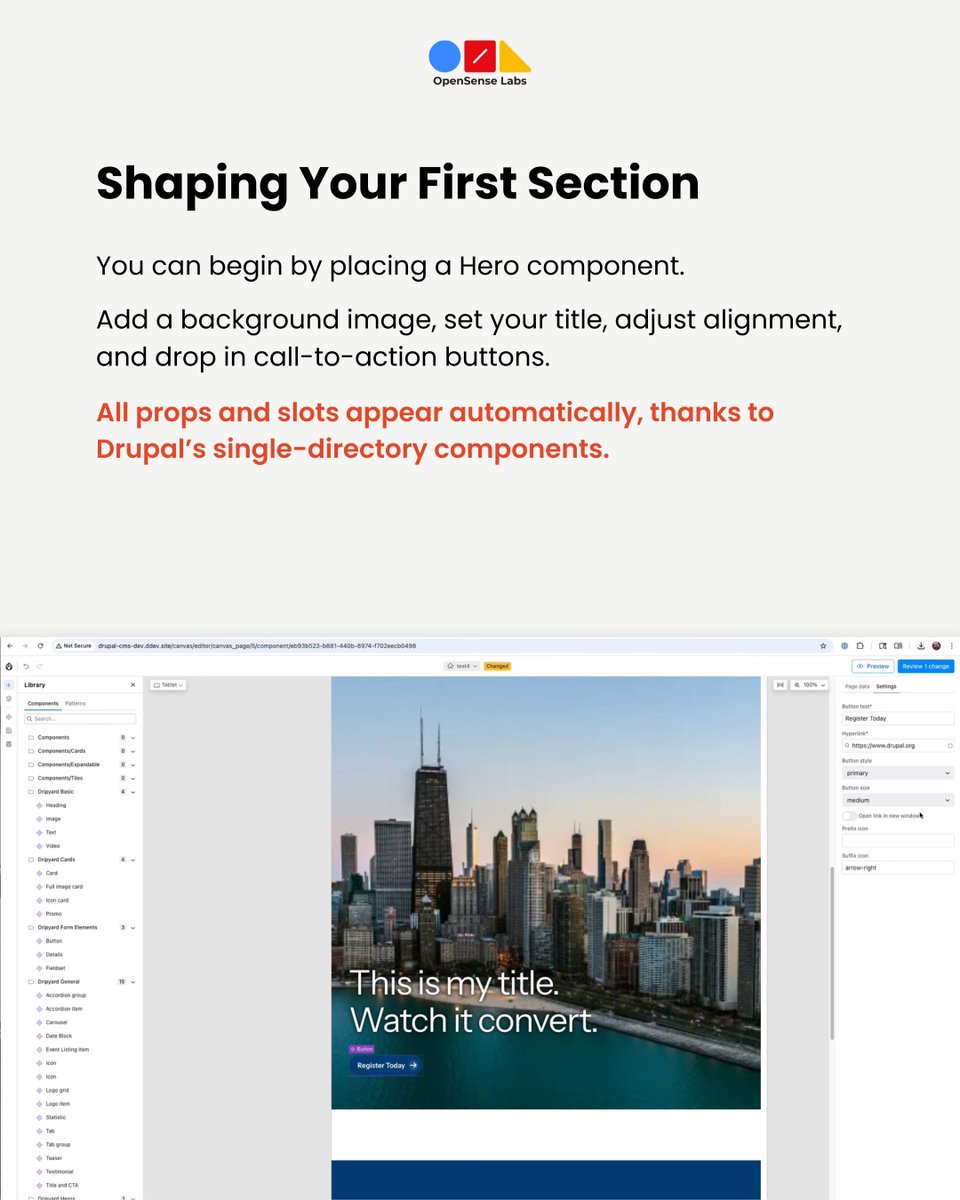The image size is (960, 1200).
Task: Switch to the Patterns tab in Library
Action: (76, 704)
